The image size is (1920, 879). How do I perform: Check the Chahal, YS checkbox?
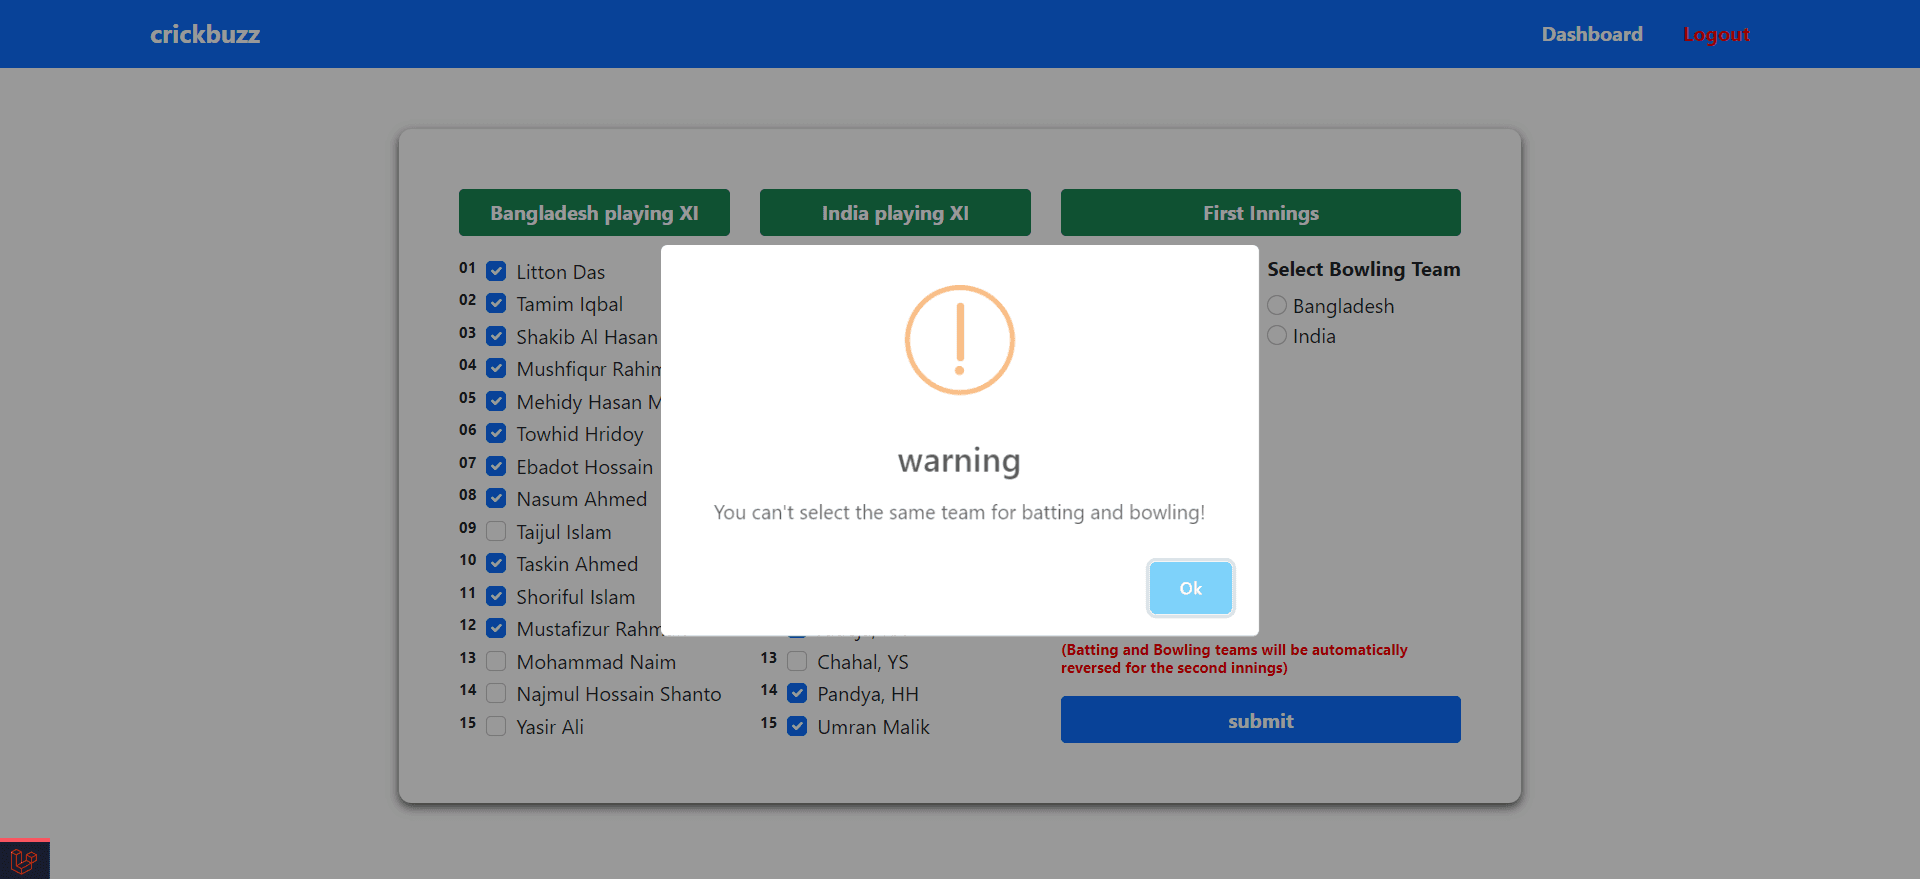797,661
